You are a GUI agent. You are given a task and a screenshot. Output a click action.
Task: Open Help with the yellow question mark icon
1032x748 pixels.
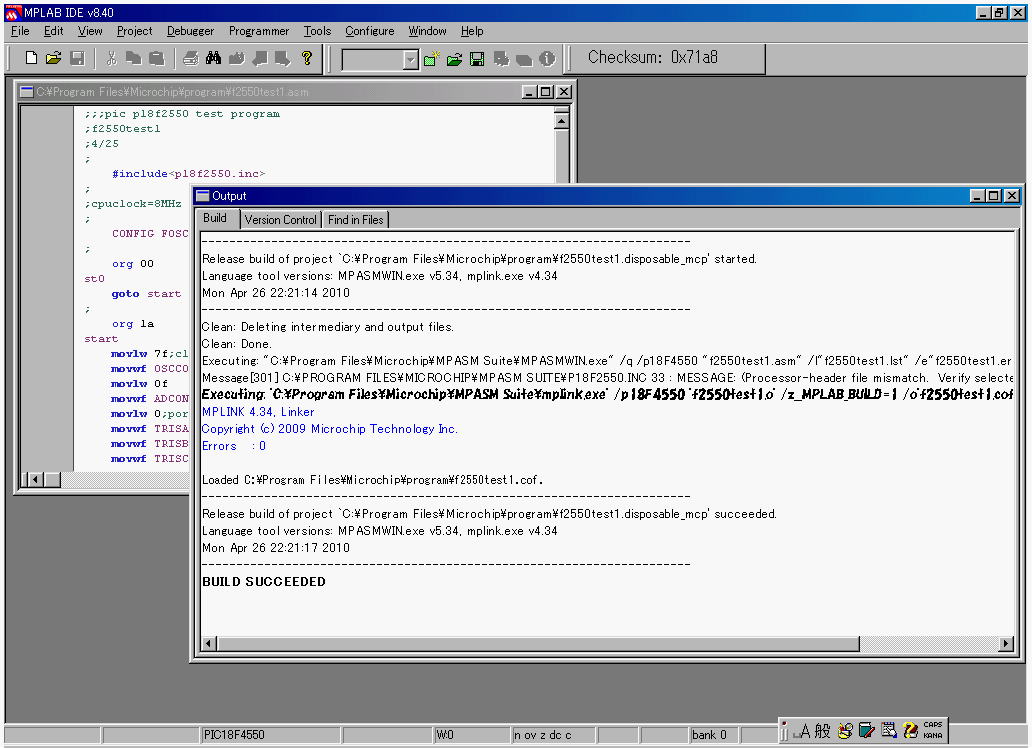point(306,59)
